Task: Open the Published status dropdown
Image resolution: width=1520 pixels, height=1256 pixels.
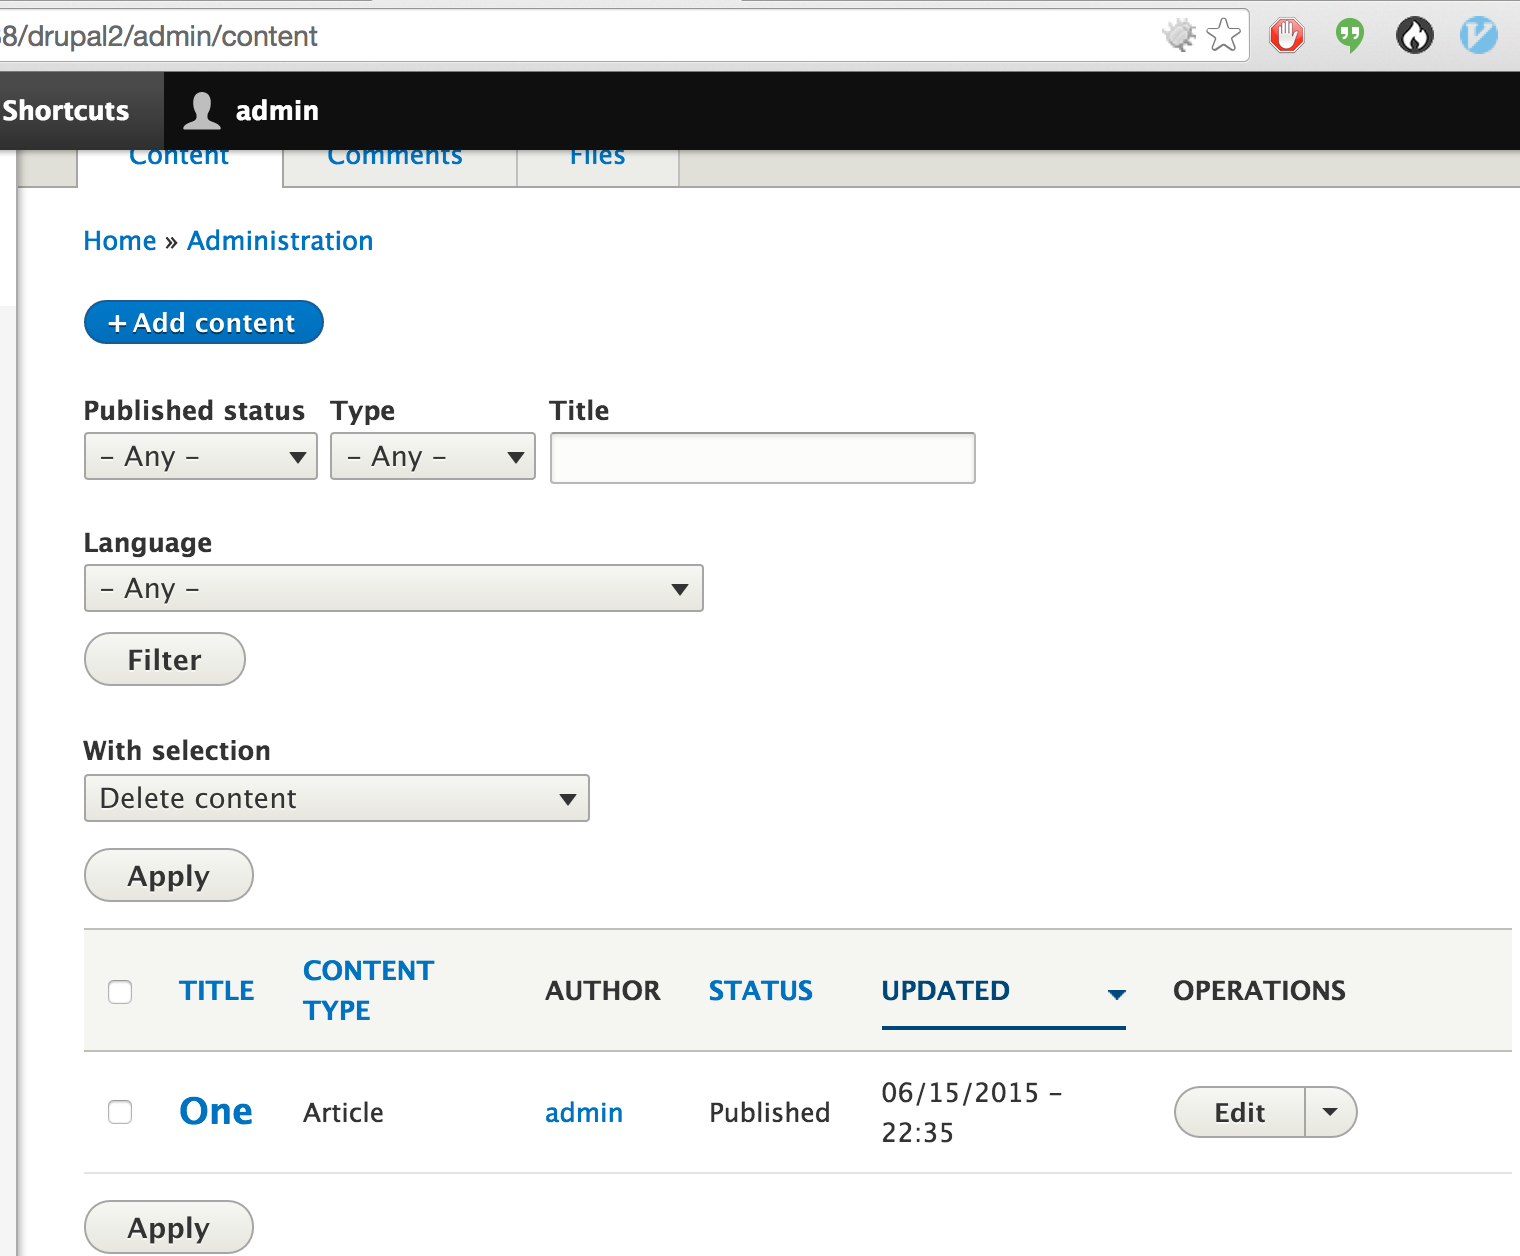Action: tap(200, 456)
